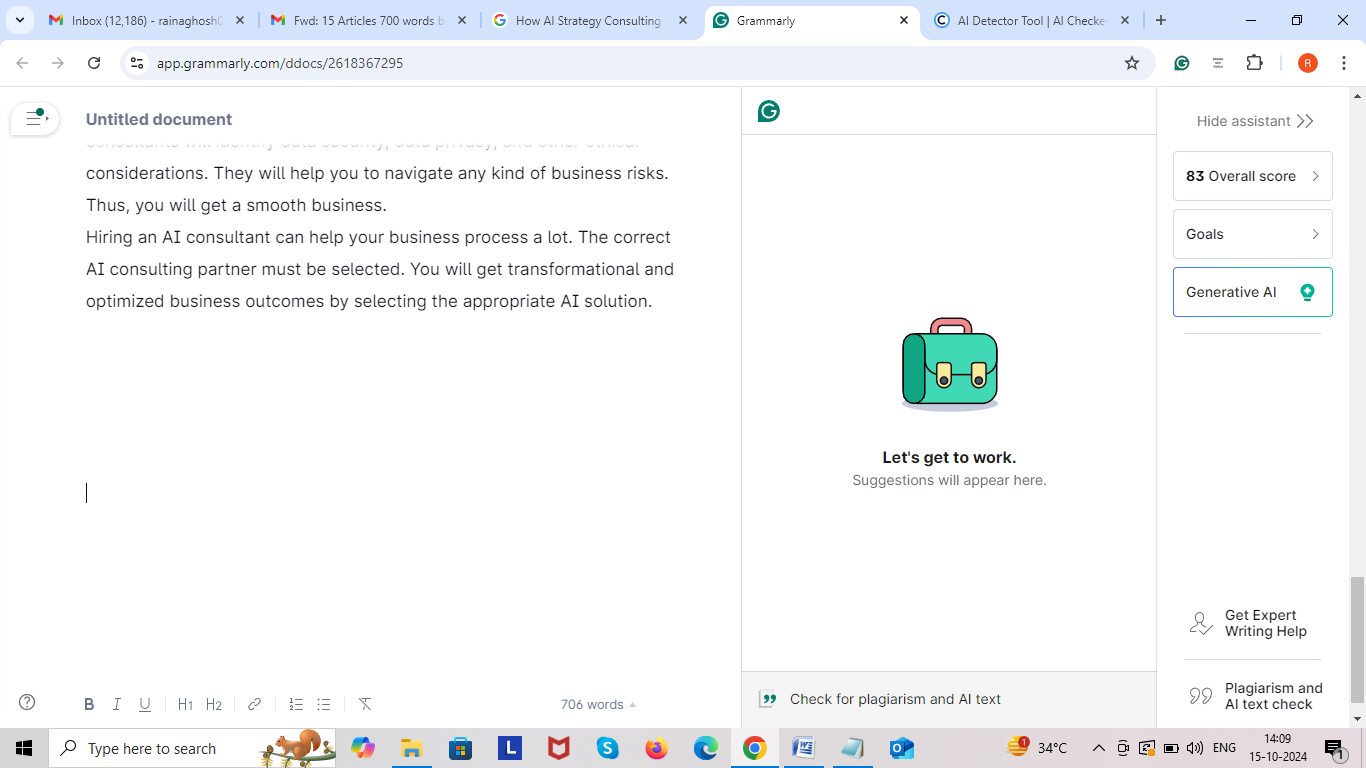Switch to the Fwd: 15 Articles tab

point(369,20)
